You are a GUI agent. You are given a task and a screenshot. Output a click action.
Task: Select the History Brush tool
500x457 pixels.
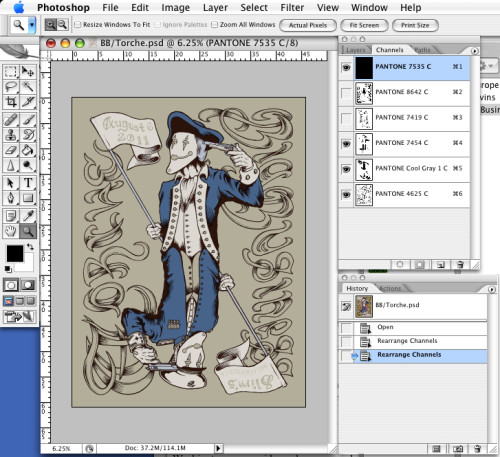point(28,135)
